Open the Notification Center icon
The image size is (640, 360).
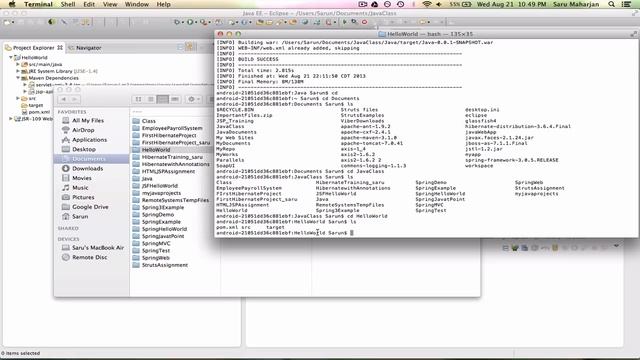627,4
